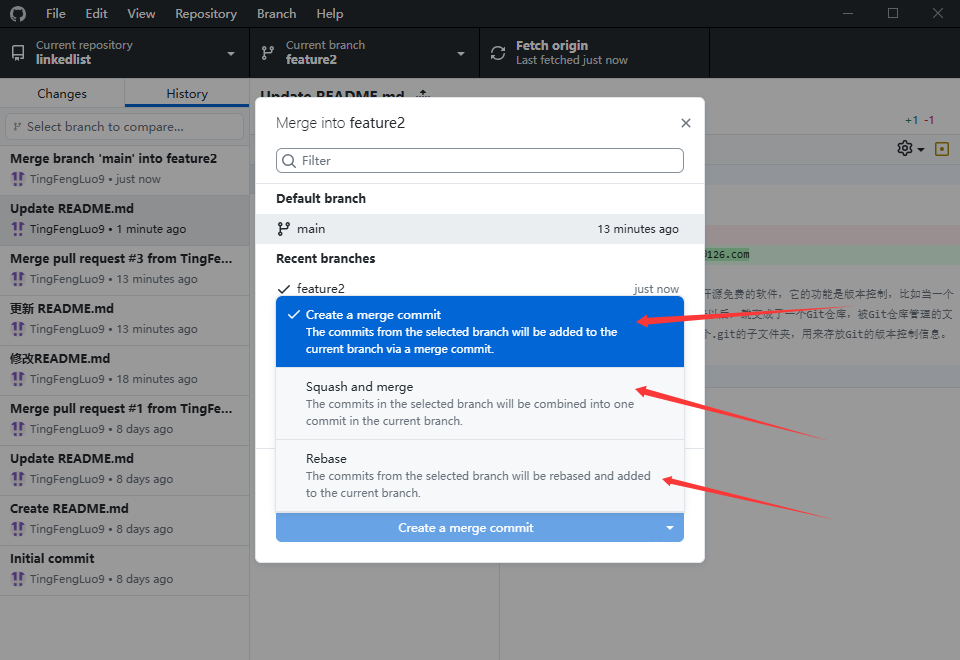960x660 pixels.
Task: Open the diff settings gear icon
Action: click(905, 148)
